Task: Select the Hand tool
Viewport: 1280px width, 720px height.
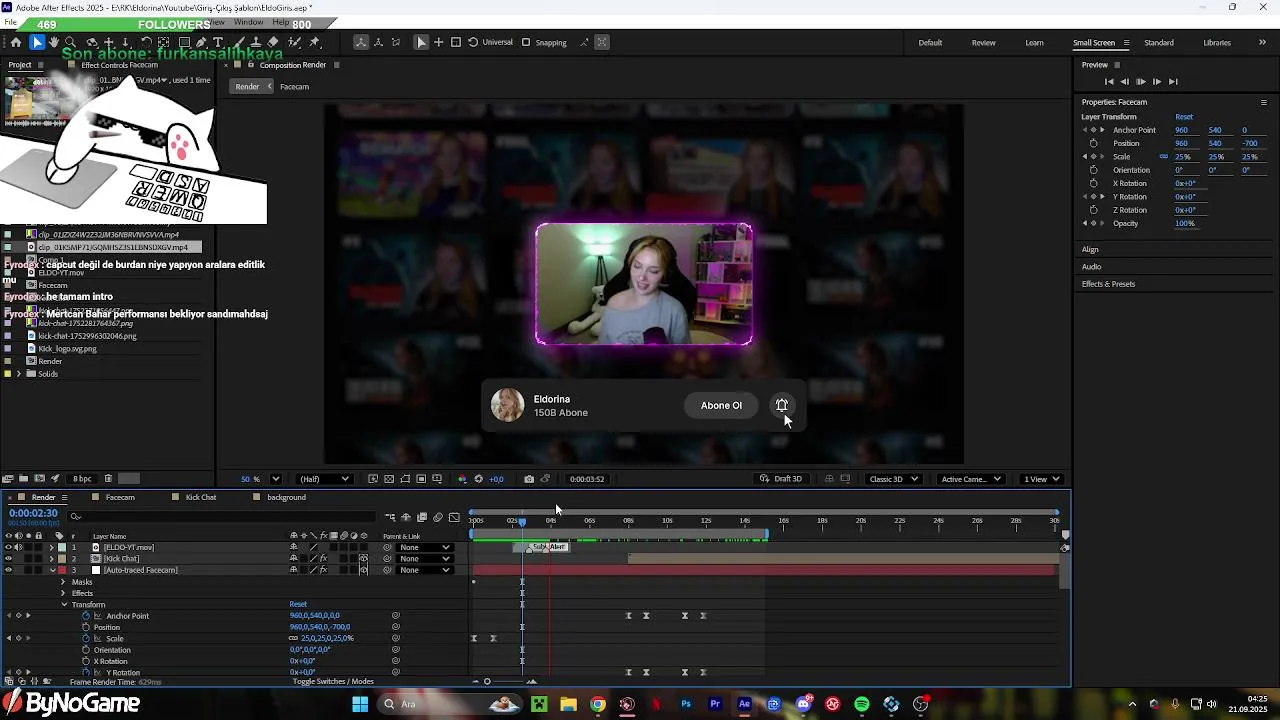Action: pyautogui.click(x=54, y=42)
